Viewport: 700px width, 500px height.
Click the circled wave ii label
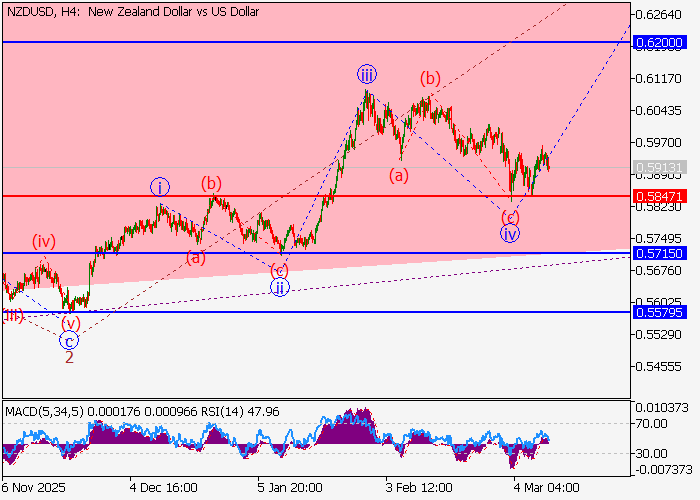pos(280,288)
